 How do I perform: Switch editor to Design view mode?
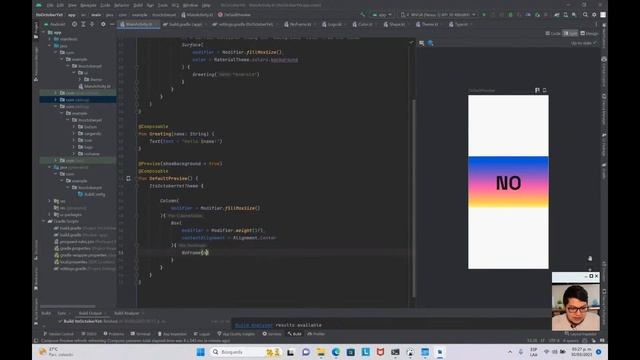coord(589,33)
